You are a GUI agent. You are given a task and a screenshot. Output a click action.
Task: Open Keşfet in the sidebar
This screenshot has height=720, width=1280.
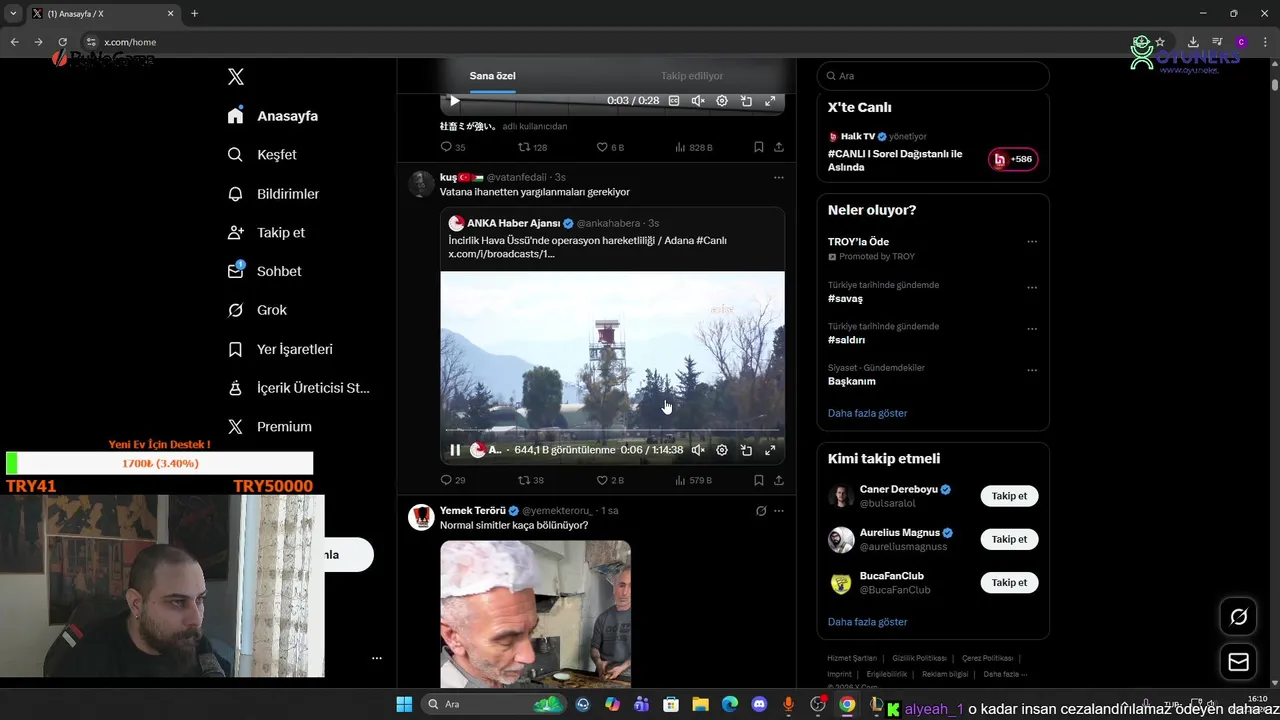point(262,155)
